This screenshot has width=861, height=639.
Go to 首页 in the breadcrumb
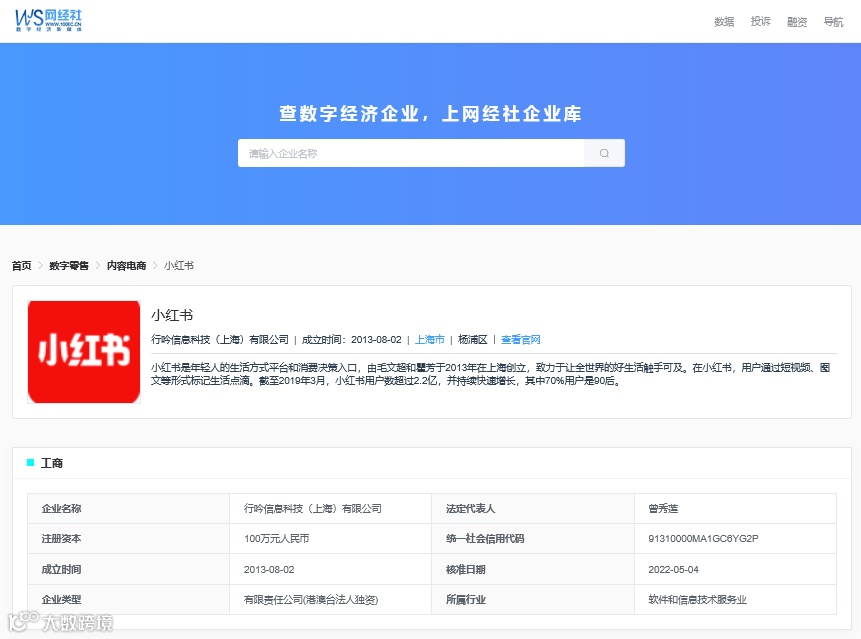[21, 266]
